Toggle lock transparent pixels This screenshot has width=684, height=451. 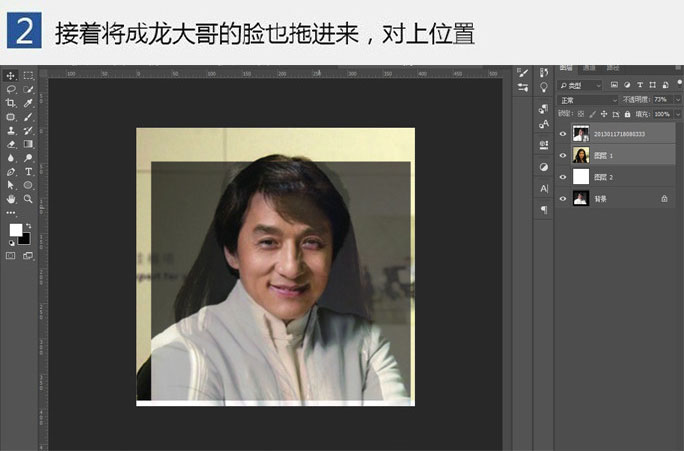pyautogui.click(x=581, y=114)
